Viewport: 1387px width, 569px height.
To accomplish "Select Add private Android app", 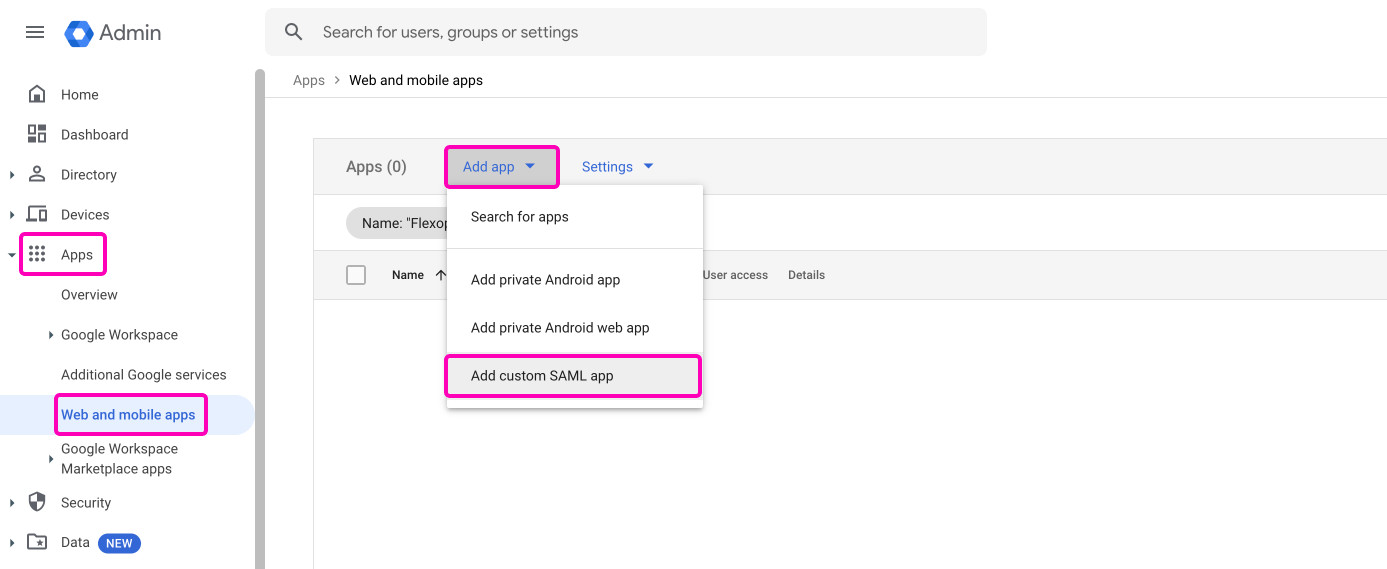I will (545, 280).
